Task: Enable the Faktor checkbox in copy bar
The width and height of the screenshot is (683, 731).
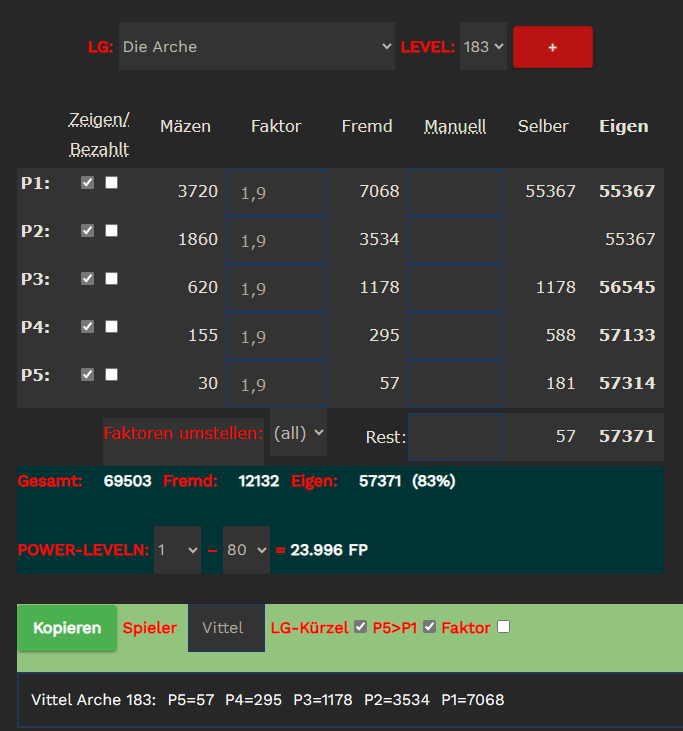Action: [503, 627]
